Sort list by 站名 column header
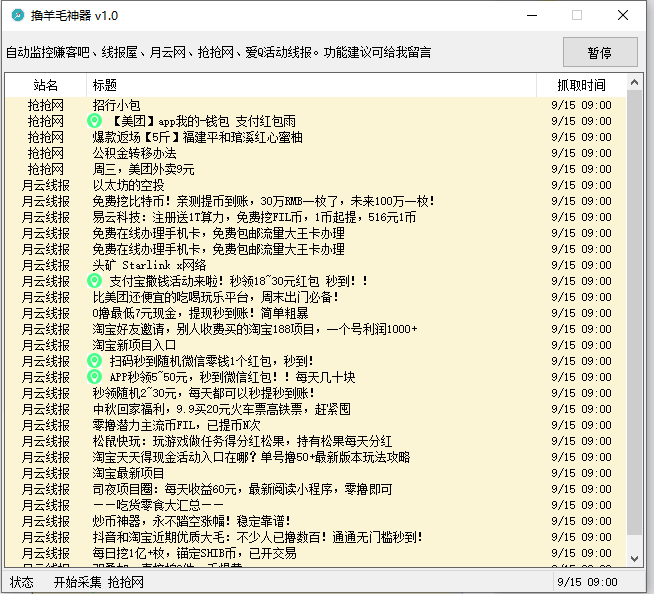Screen dimensions: 654x594 (46, 85)
